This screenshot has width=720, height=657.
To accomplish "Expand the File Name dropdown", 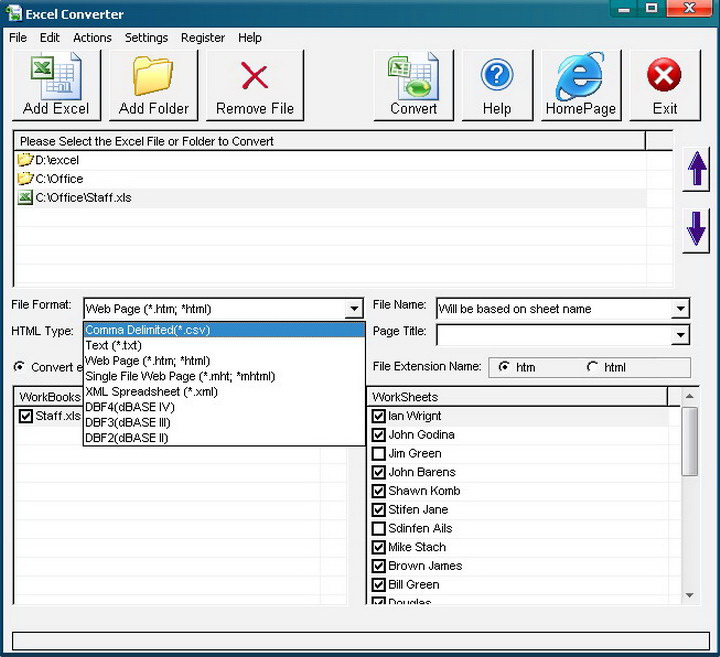I will 680,310.
